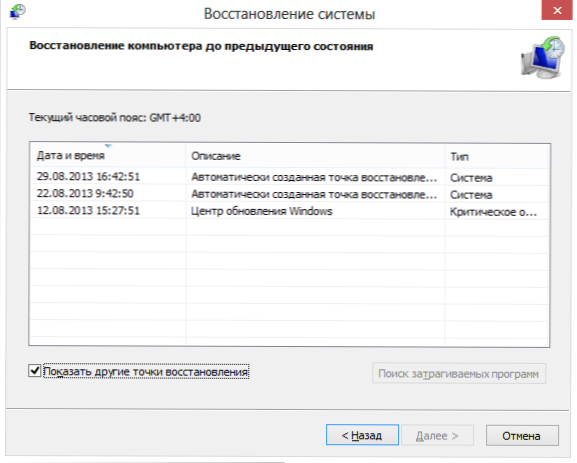Select the Центр обновления Windows entry

point(262,211)
